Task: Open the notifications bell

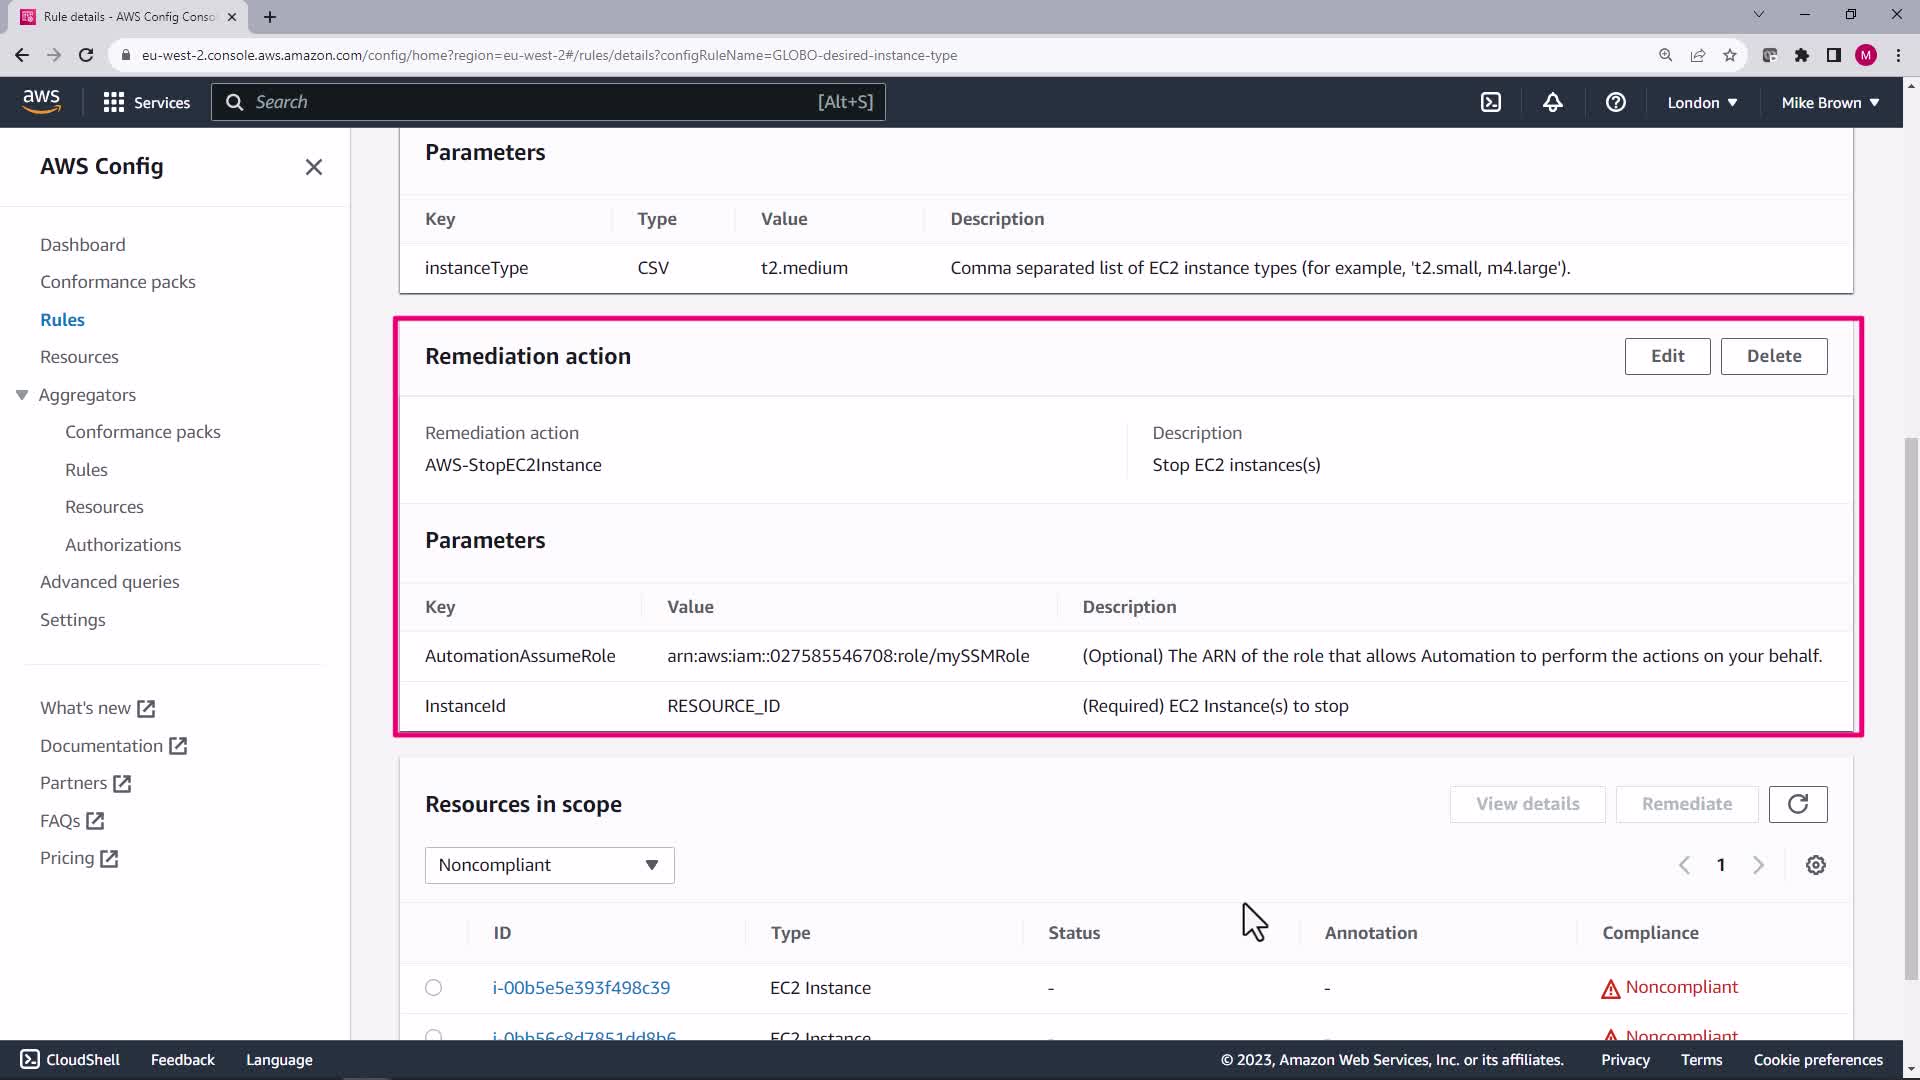Action: coord(1552,102)
